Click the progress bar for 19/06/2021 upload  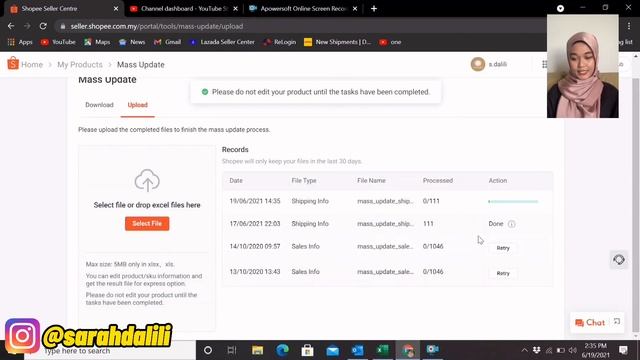click(x=513, y=201)
